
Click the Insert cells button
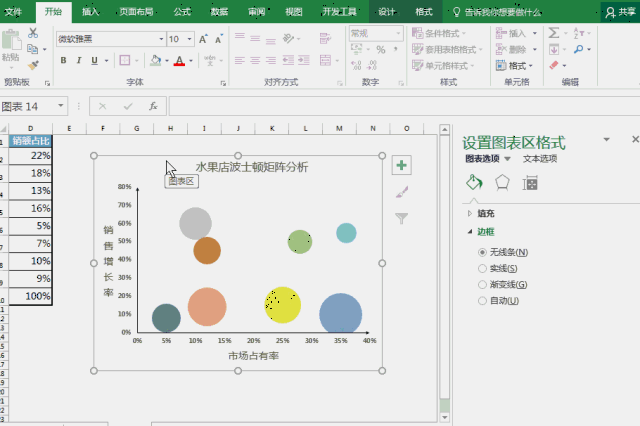[511, 33]
